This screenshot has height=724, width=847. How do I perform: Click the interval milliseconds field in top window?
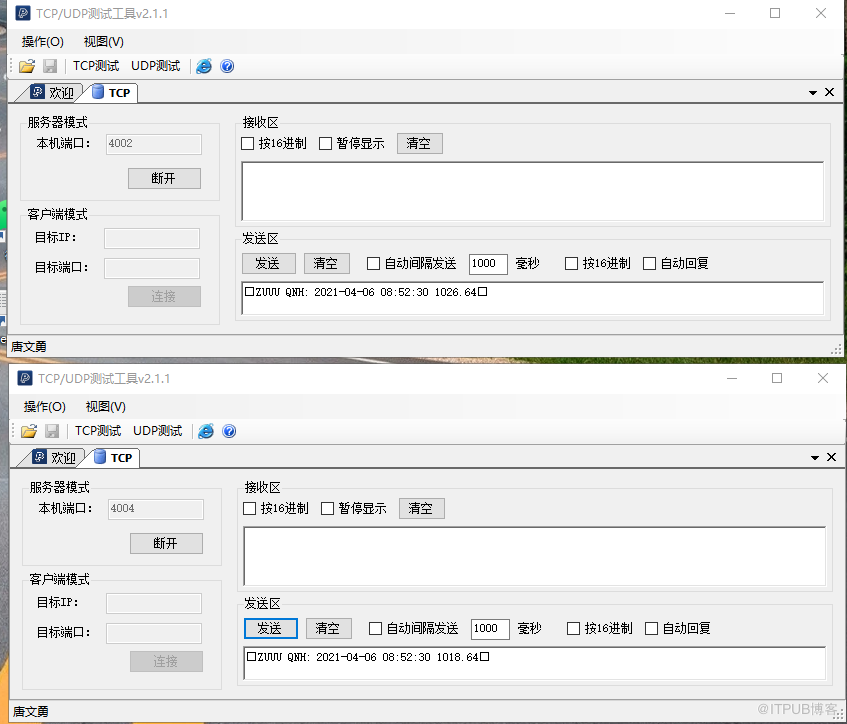click(488, 264)
